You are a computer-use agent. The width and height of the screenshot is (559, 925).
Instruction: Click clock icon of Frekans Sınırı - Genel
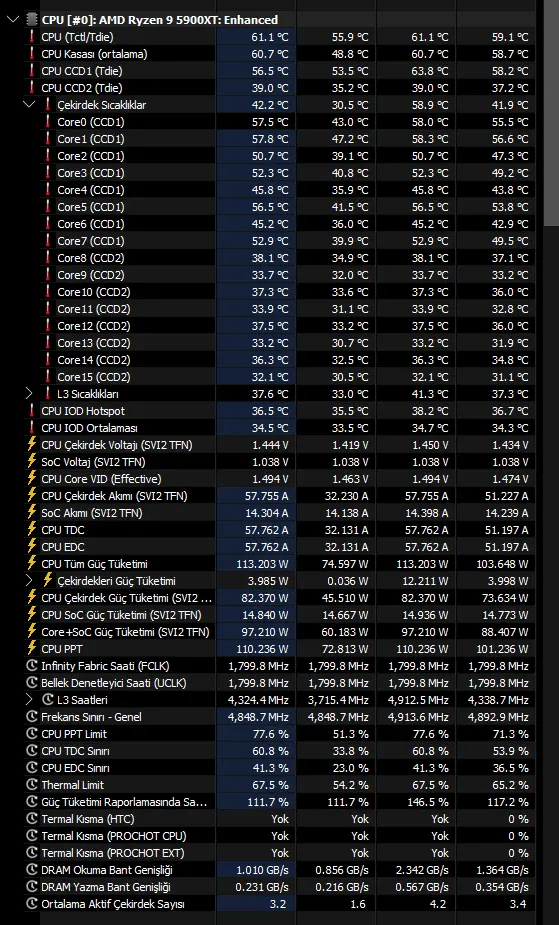click(x=32, y=717)
